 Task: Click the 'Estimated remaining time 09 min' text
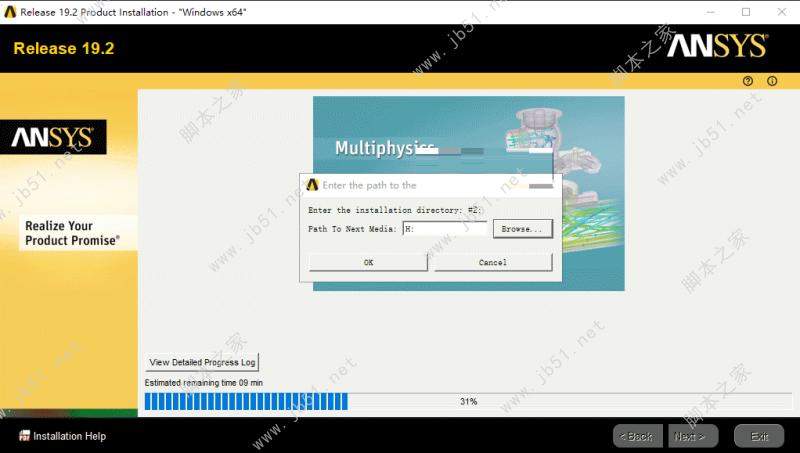(x=204, y=383)
